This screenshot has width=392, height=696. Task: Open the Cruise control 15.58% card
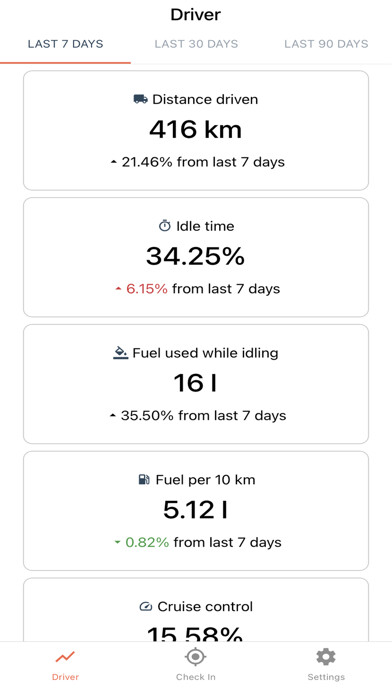[x=196, y=609]
